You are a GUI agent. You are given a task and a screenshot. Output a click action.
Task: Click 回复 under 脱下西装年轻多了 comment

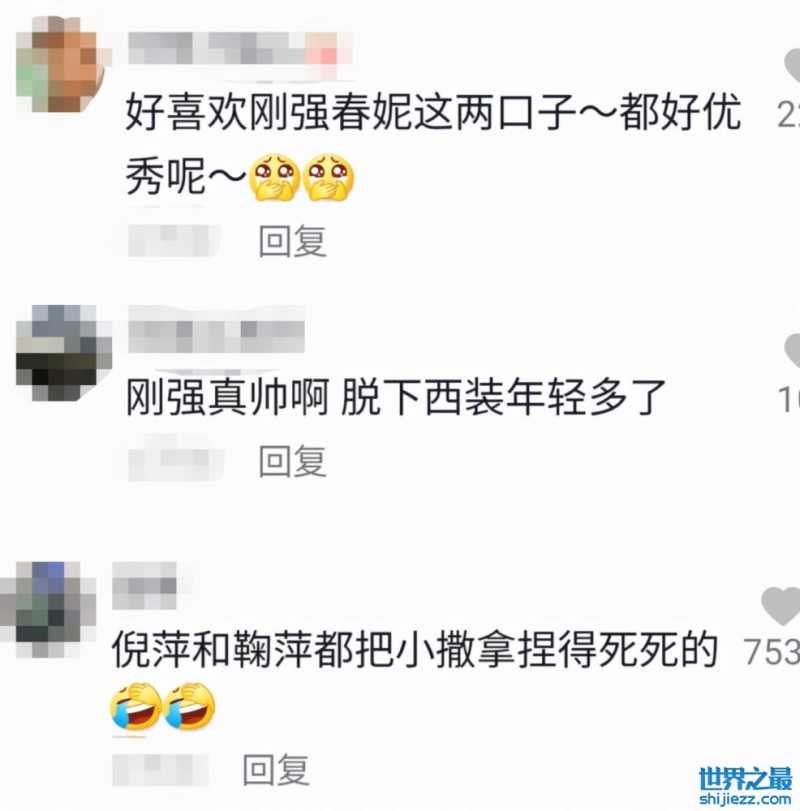293,461
